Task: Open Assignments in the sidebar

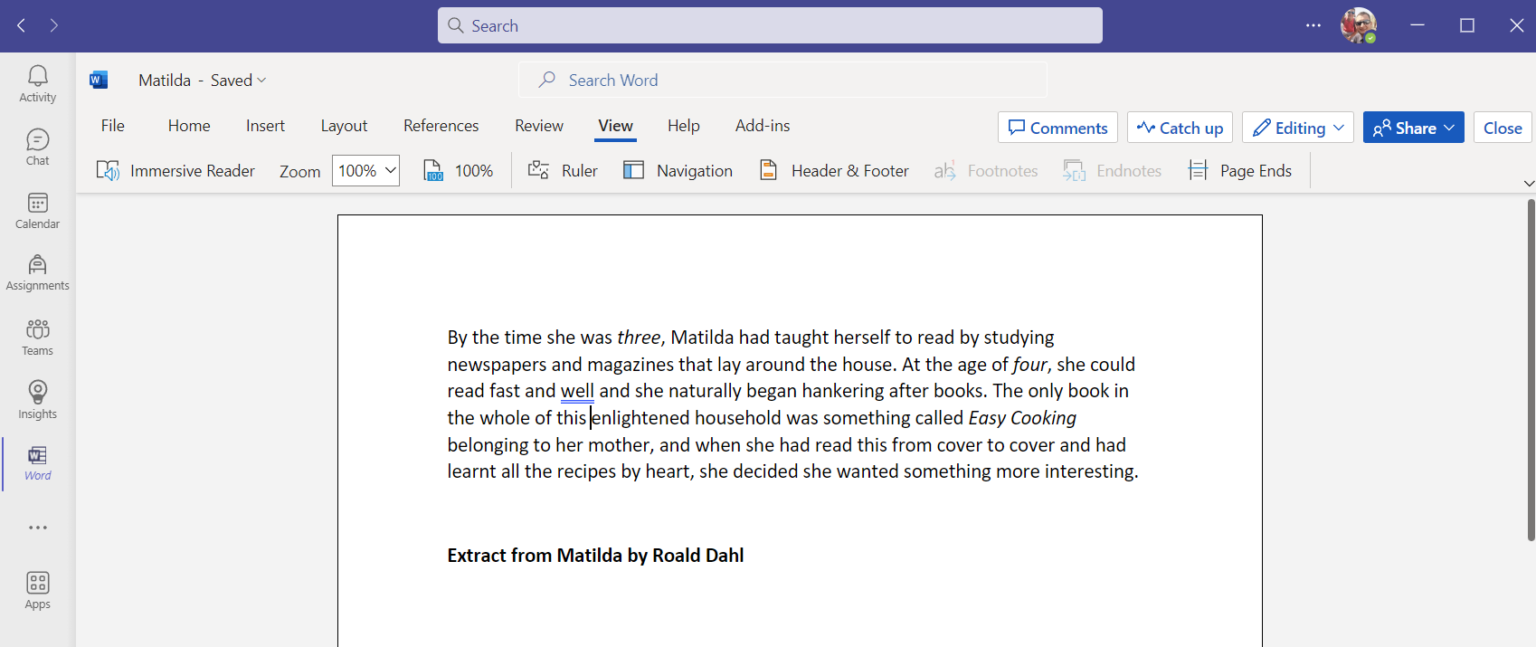Action: click(37, 272)
